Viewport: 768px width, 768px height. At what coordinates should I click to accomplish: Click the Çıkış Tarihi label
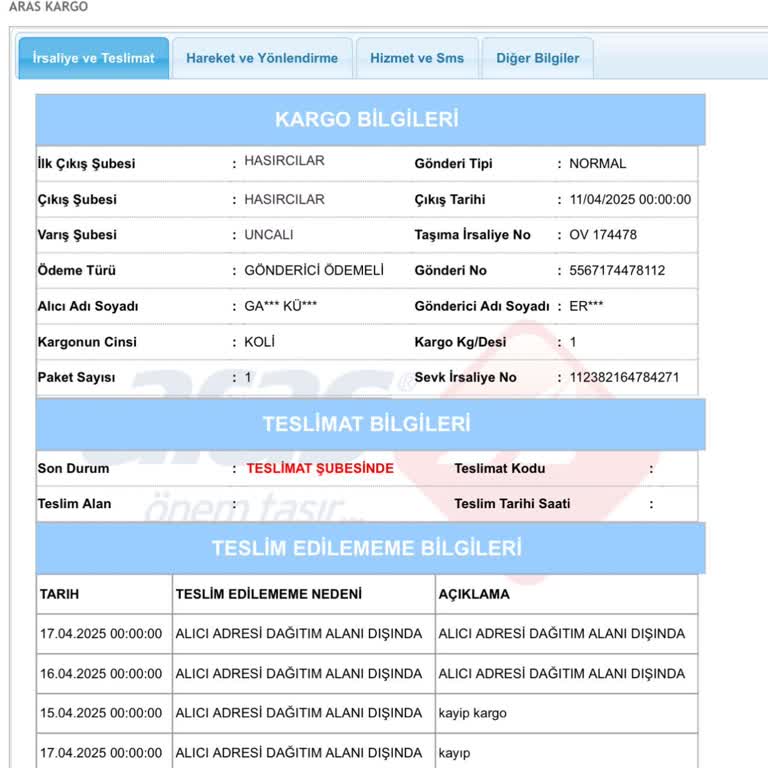450,199
